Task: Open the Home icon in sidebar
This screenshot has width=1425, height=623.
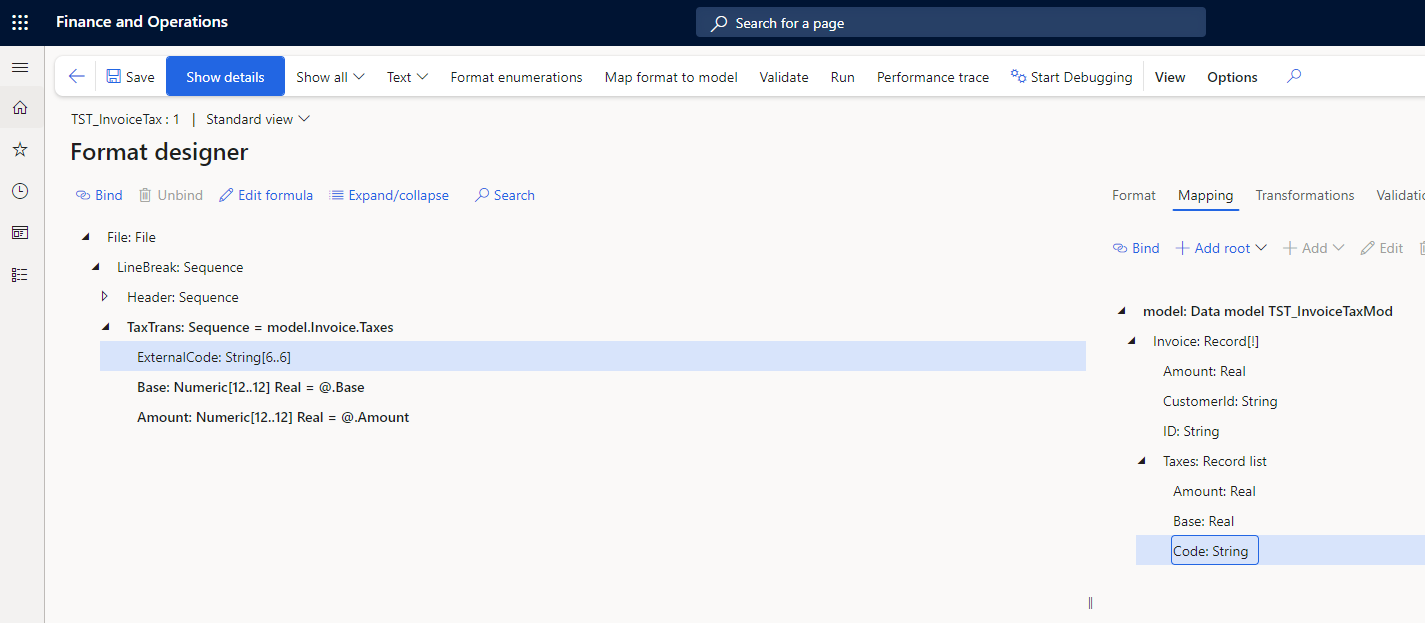Action: [20, 108]
